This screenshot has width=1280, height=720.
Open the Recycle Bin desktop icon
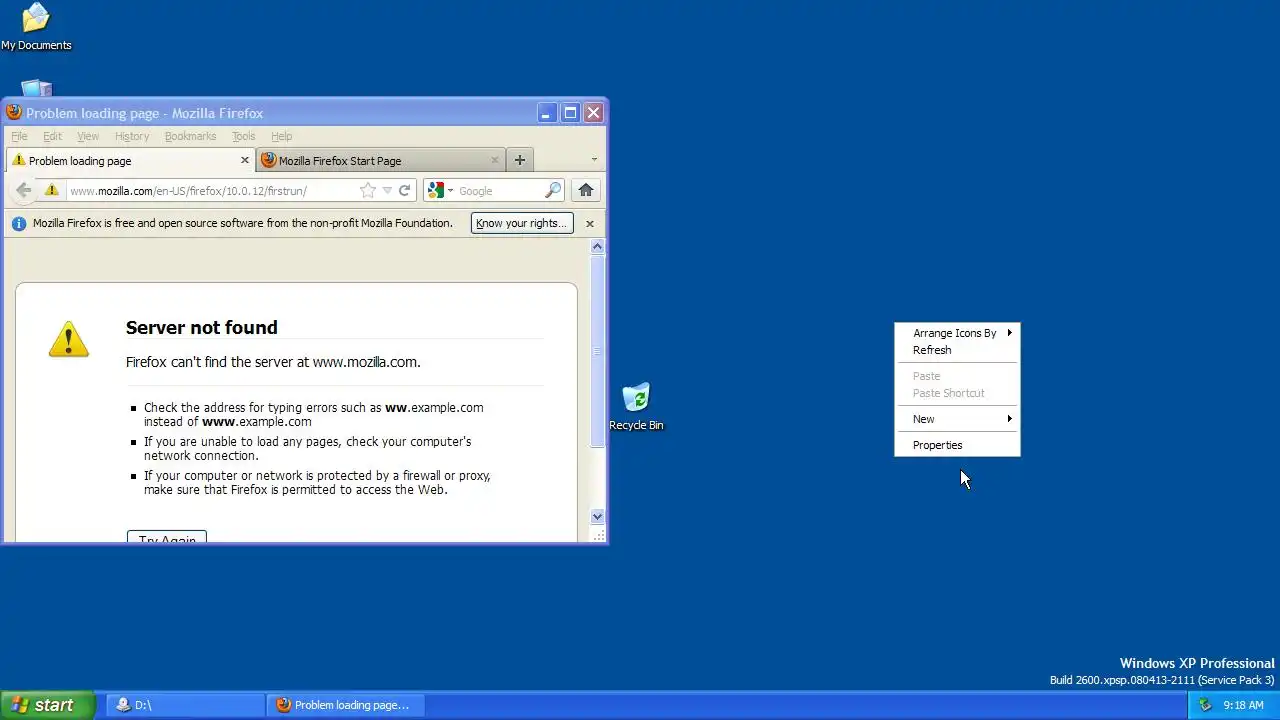636,406
